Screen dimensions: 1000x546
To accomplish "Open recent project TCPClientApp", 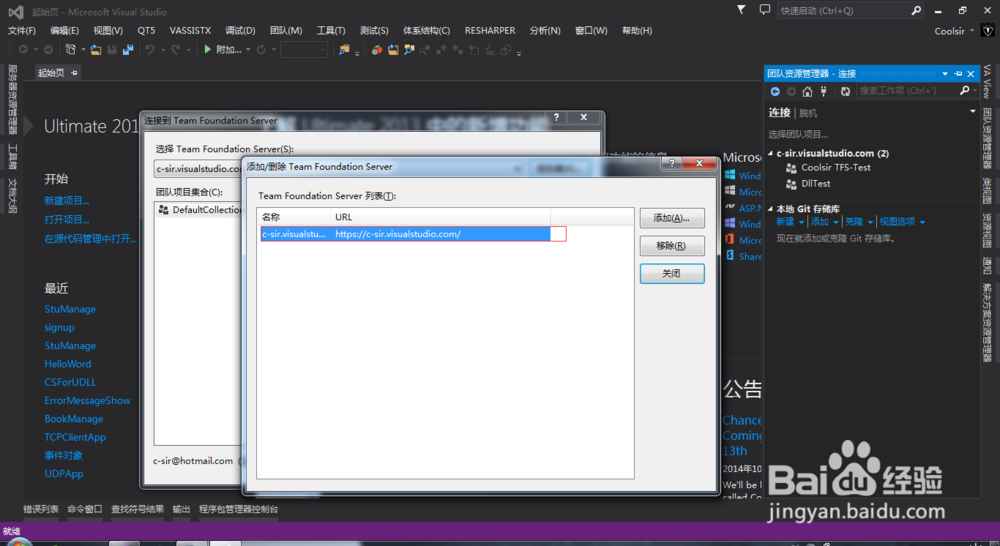I will 75,437.
